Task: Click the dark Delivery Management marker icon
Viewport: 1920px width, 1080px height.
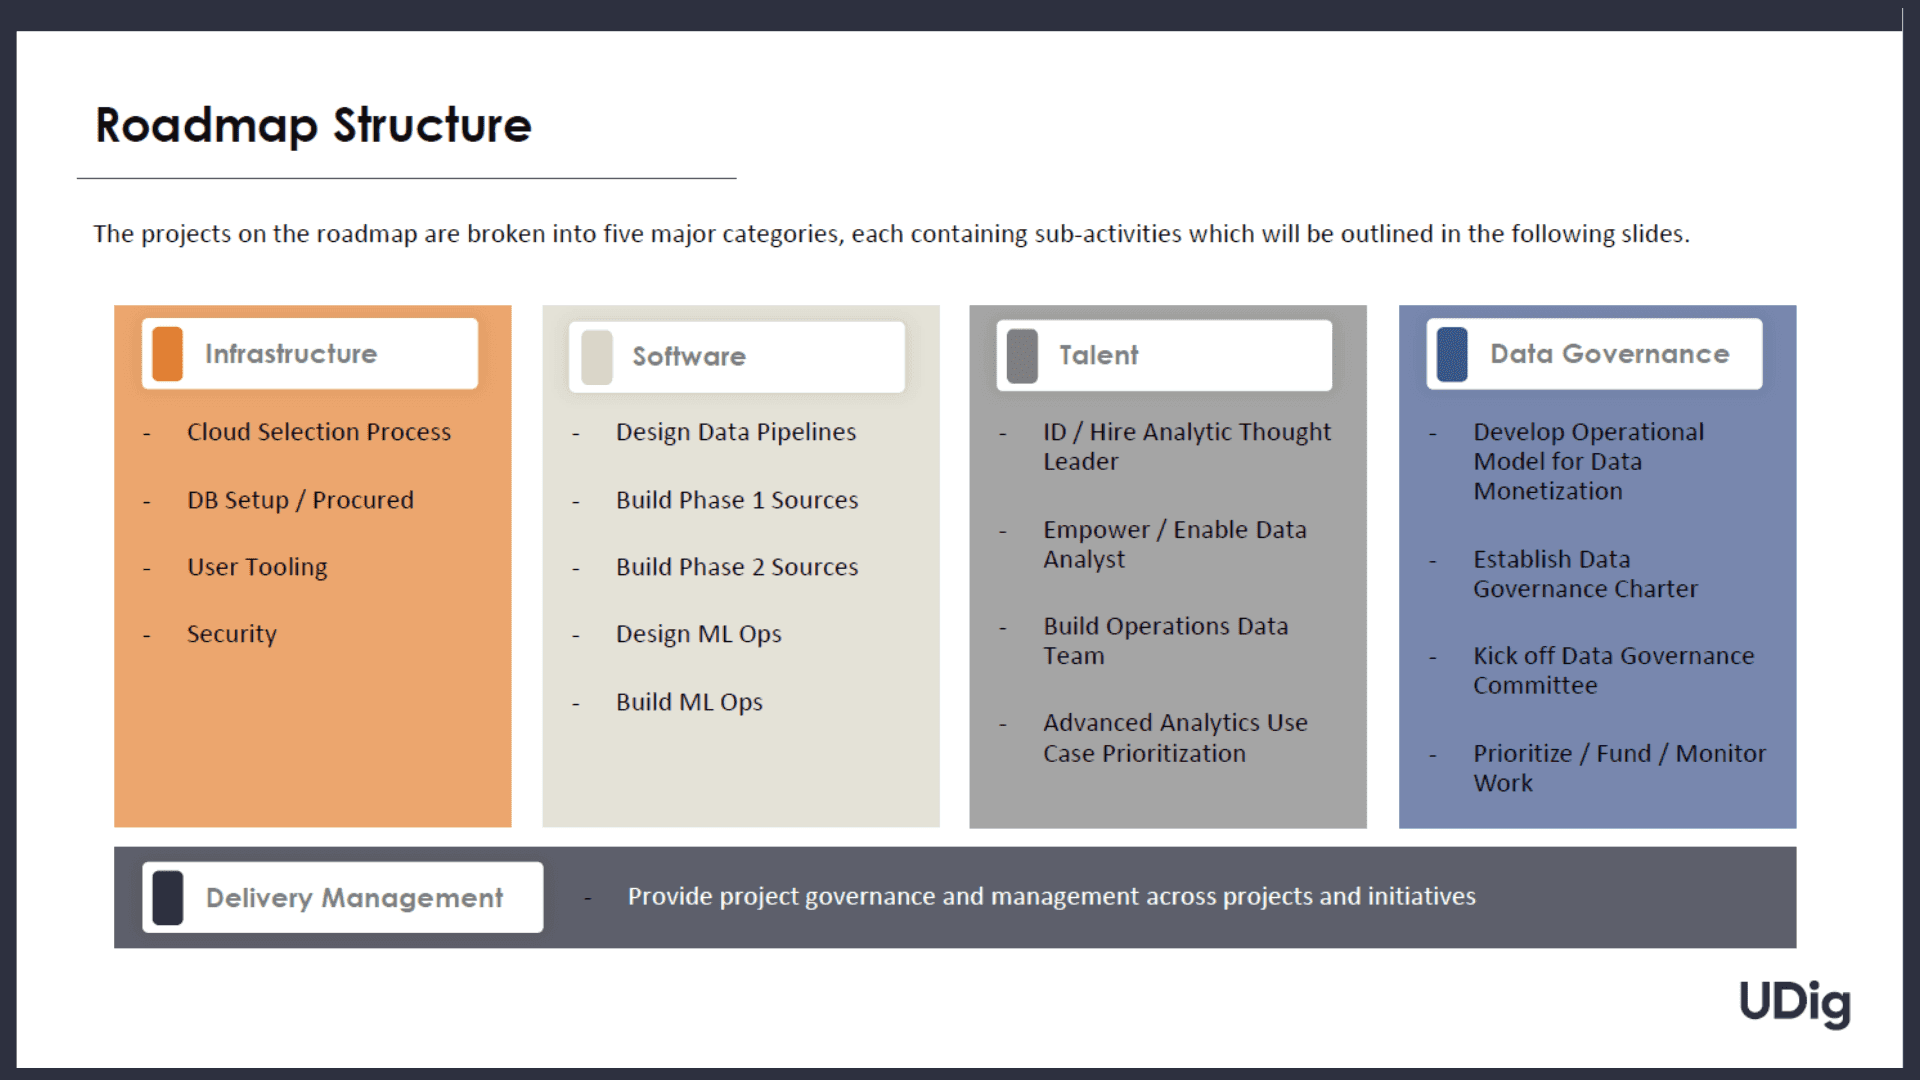Action: [x=168, y=898]
